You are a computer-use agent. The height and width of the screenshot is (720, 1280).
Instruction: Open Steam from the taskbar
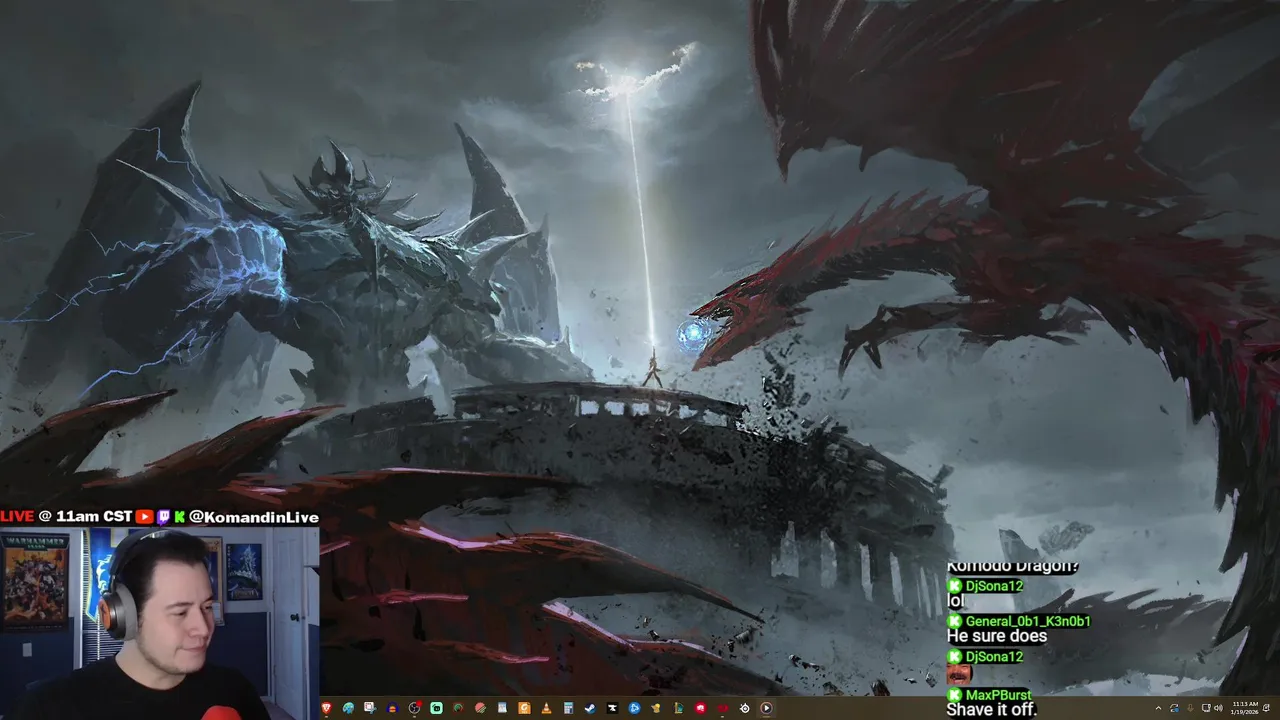590,708
